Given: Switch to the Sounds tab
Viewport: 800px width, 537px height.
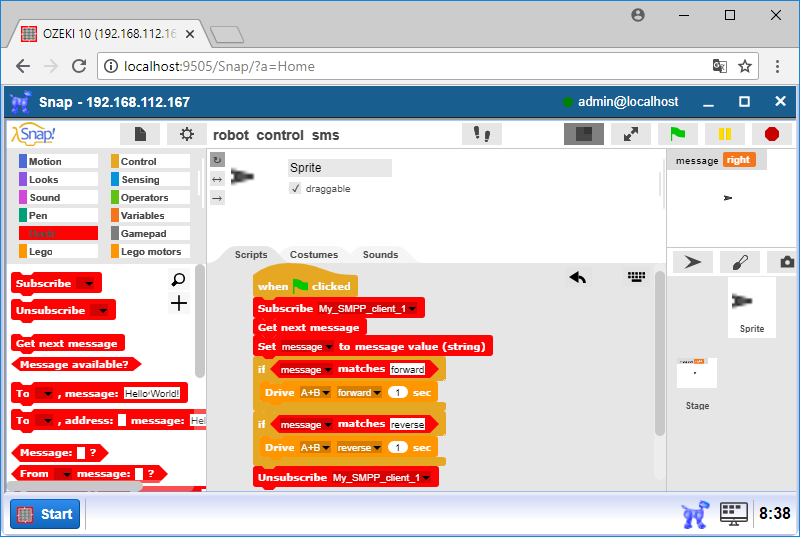Looking at the screenshot, I should coord(380,255).
